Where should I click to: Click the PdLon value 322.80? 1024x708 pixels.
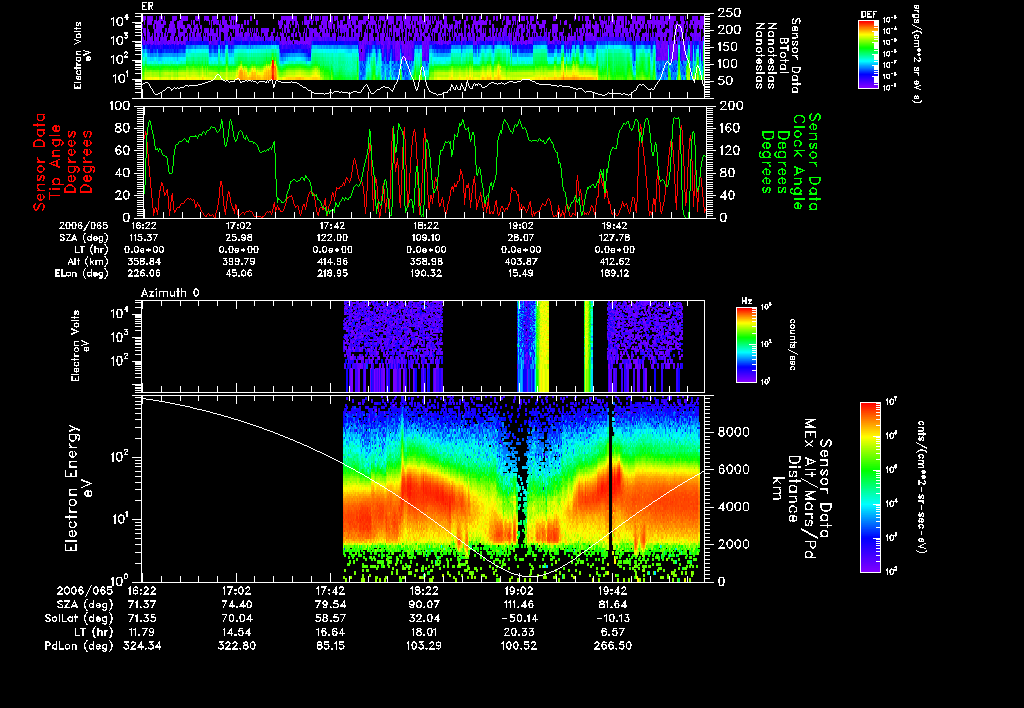coord(236,646)
